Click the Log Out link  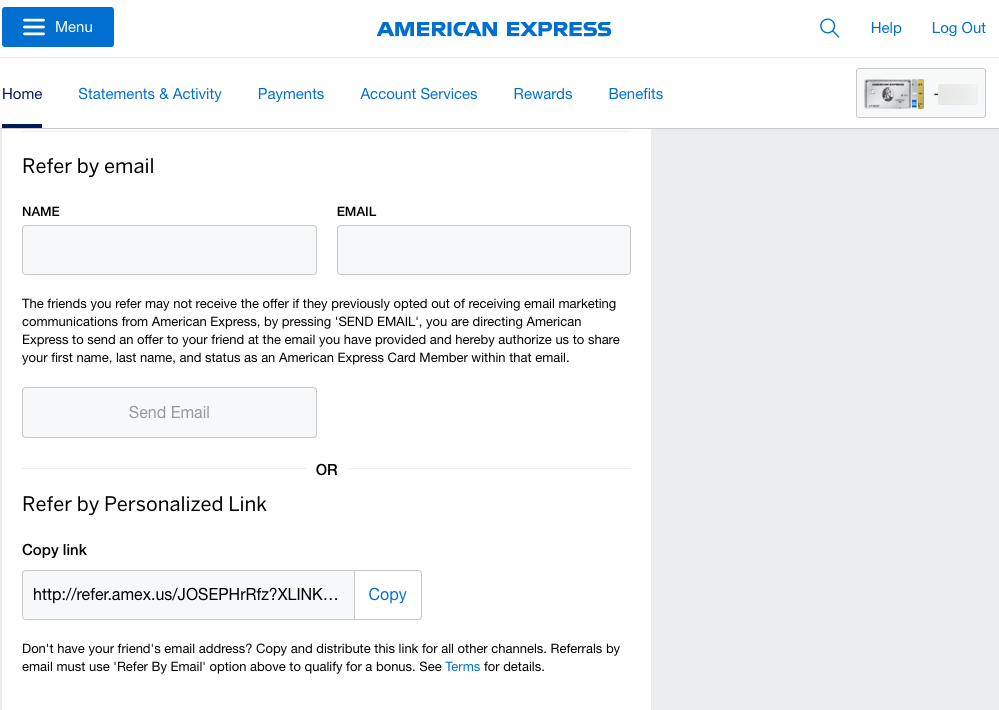coord(958,28)
